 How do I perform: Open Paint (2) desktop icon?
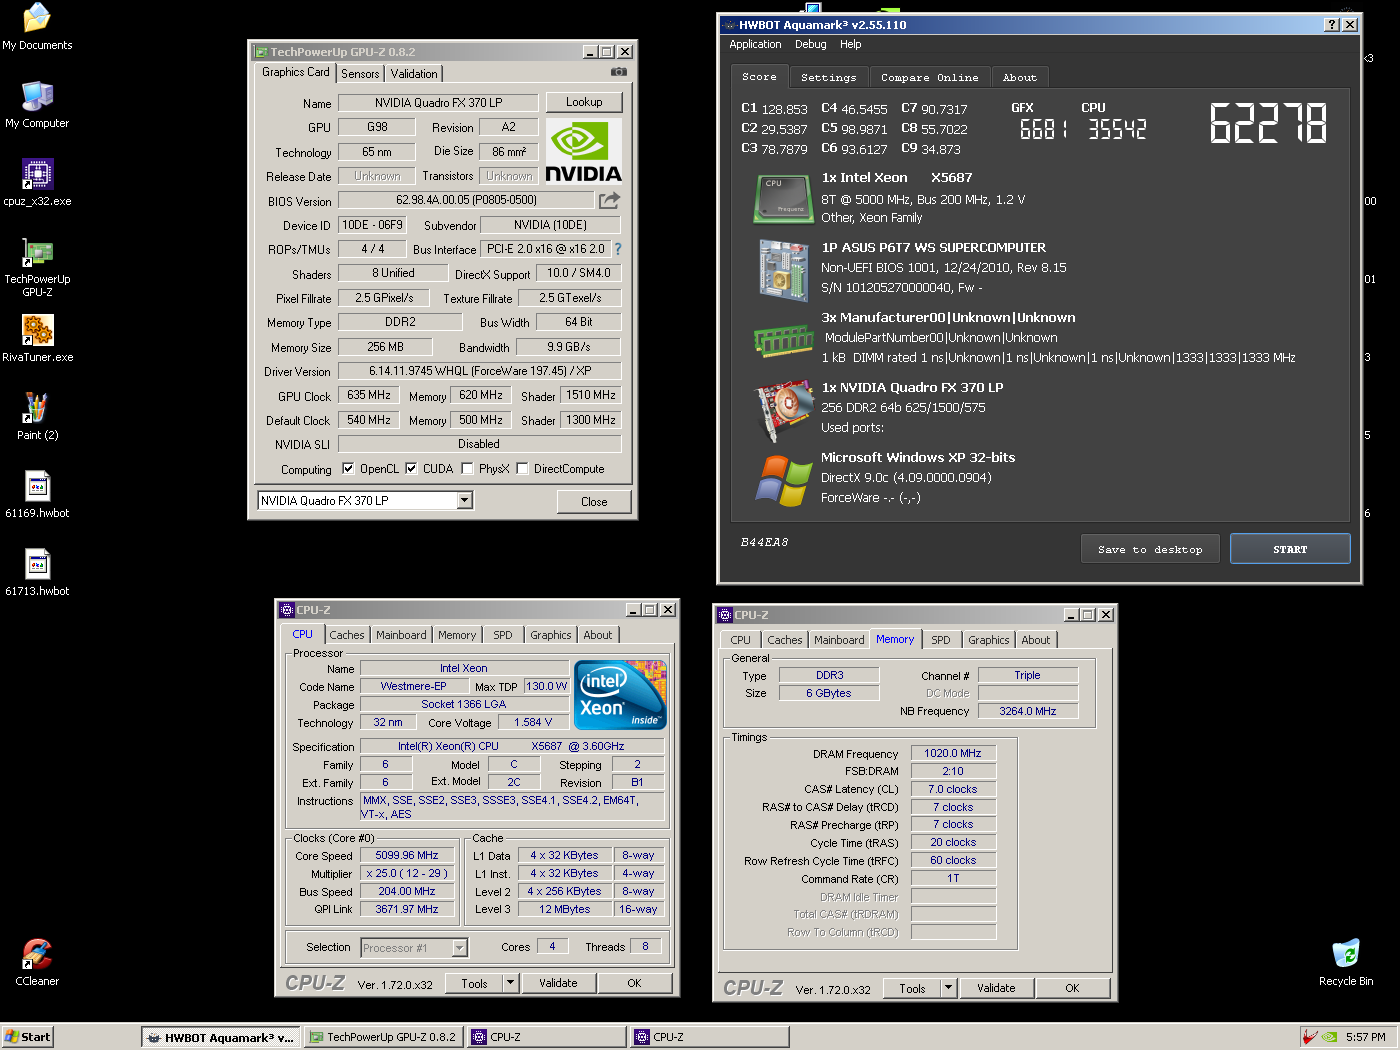click(37, 417)
